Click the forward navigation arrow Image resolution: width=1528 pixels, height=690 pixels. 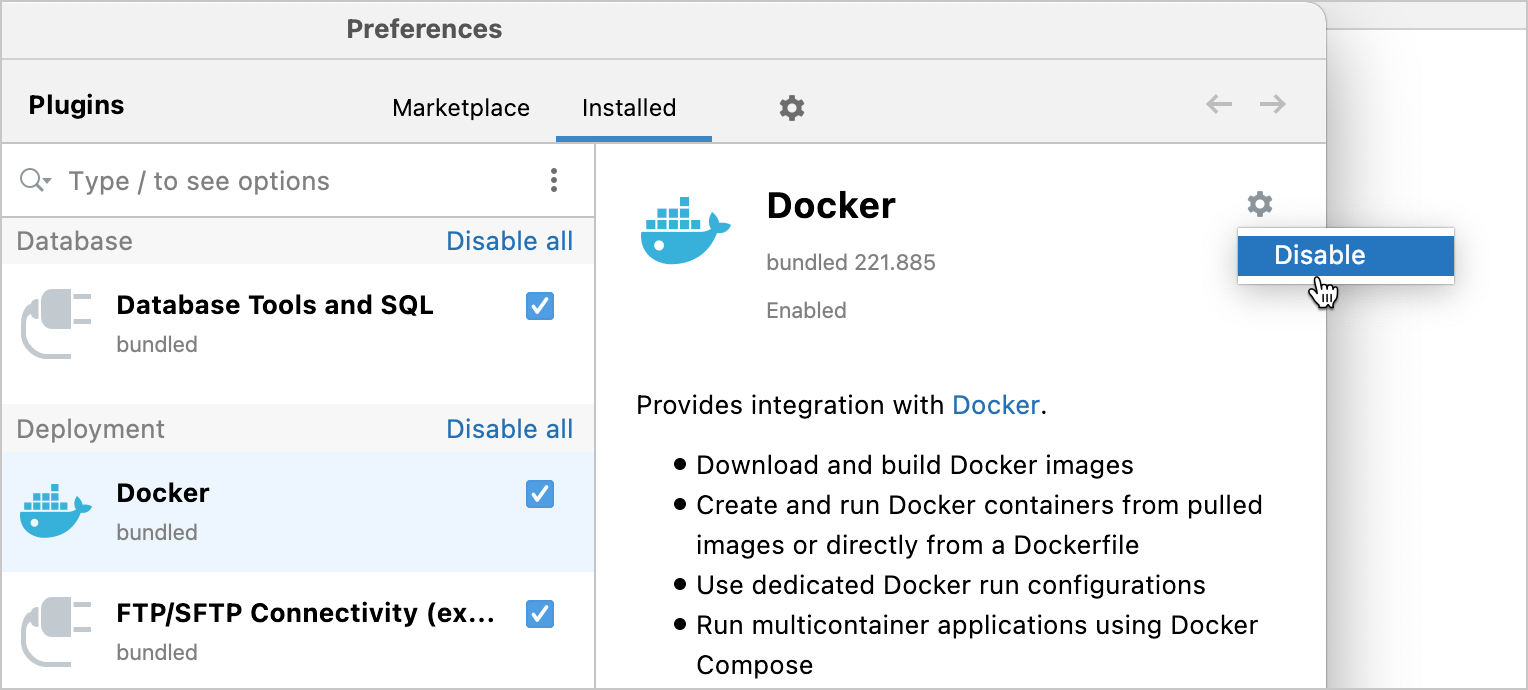[1272, 103]
